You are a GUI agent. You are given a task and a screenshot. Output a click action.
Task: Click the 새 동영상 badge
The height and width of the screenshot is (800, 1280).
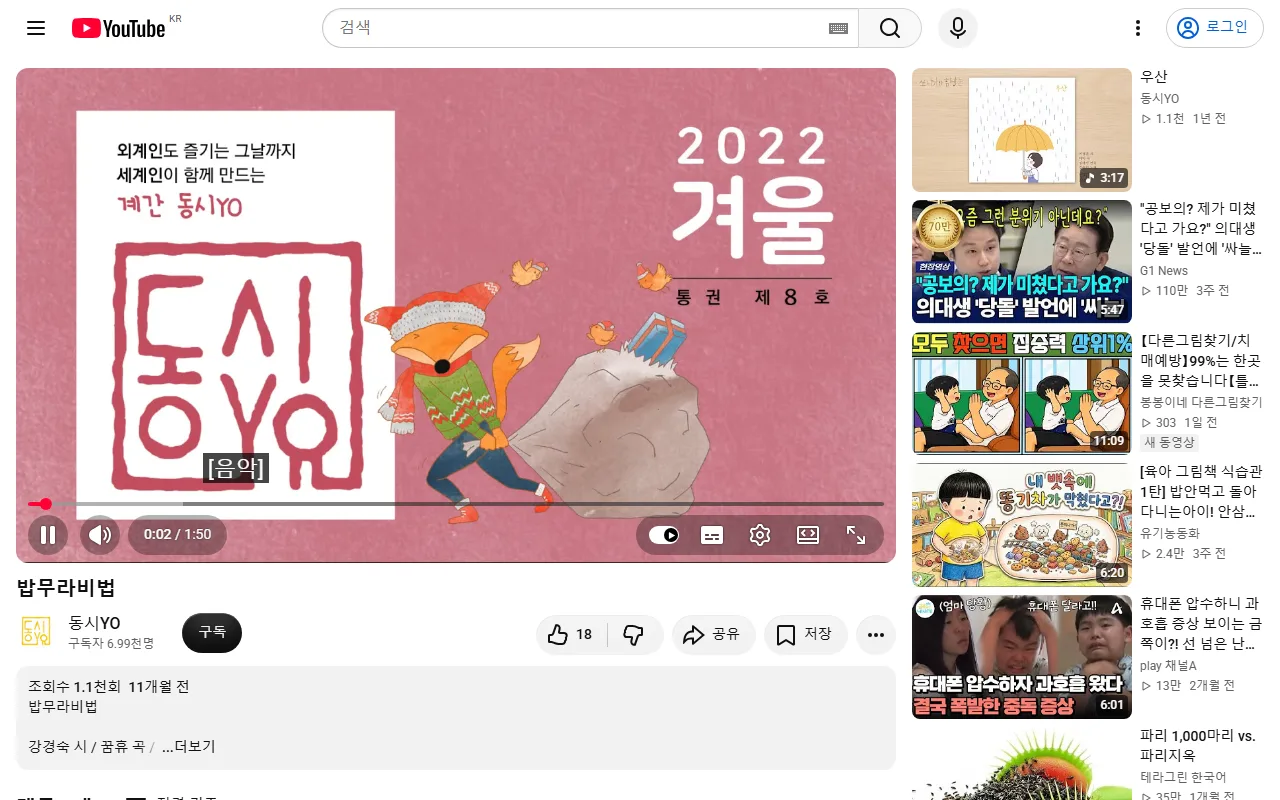pyautogui.click(x=1170, y=442)
